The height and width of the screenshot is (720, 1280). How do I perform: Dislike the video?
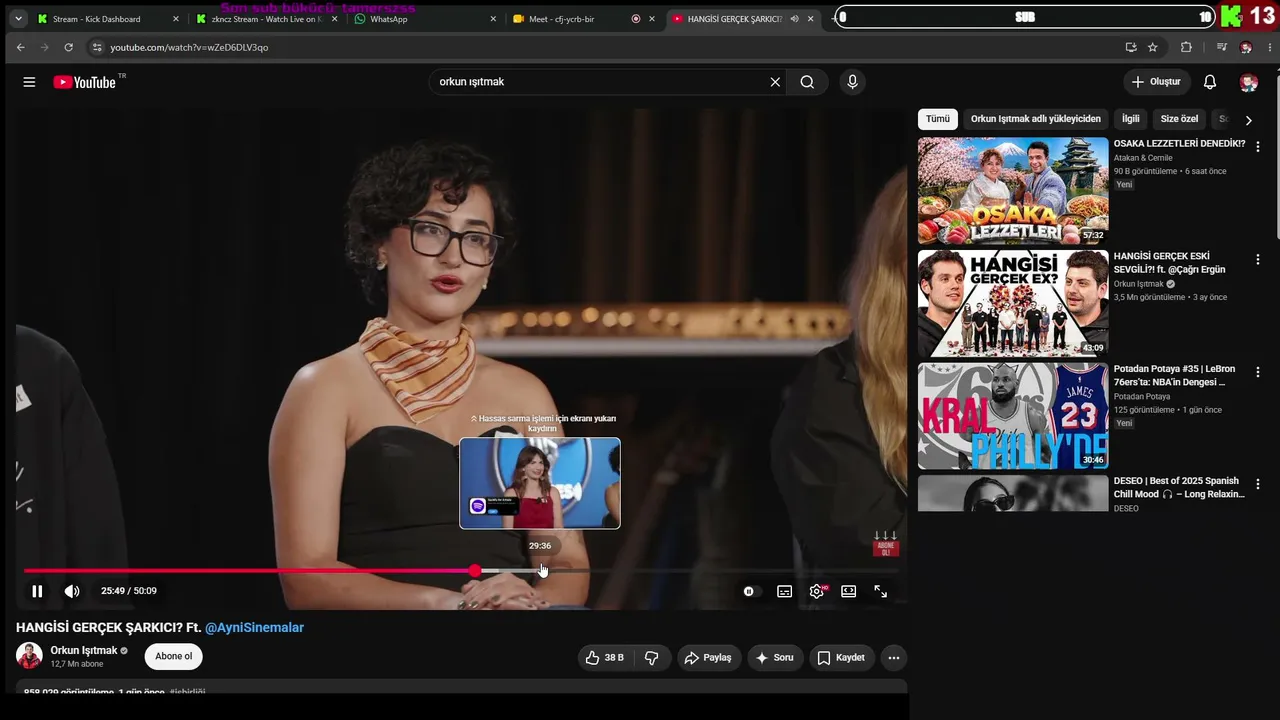pos(652,657)
